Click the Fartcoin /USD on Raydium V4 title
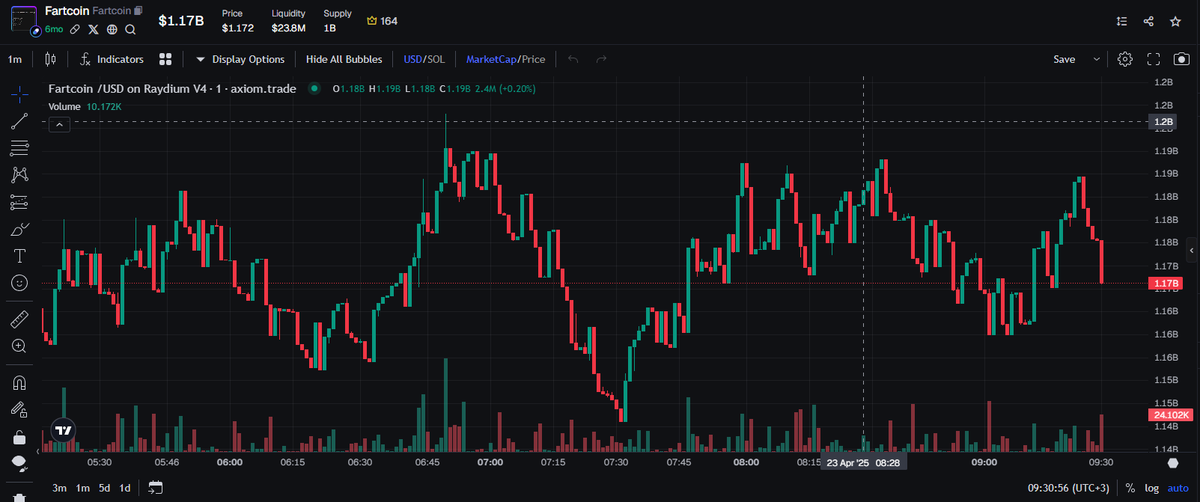 (x=173, y=89)
